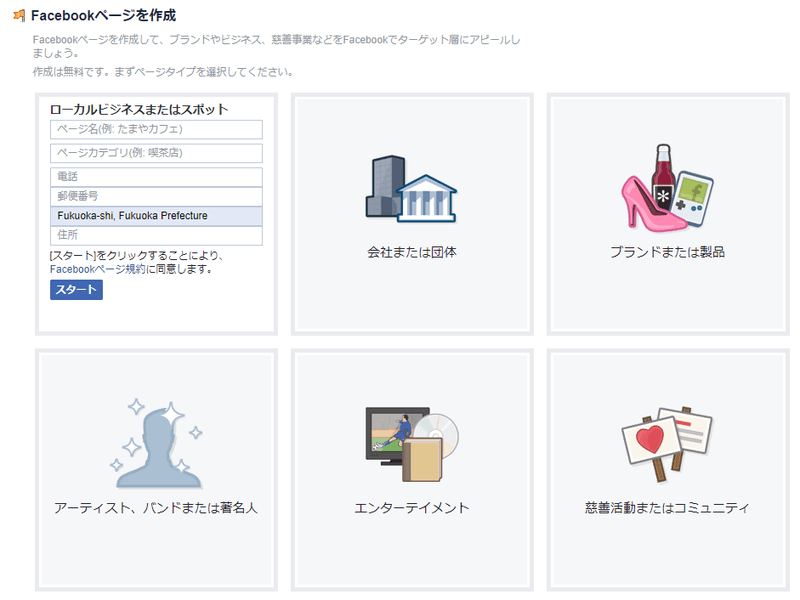Focus the ページ名 input field
This screenshot has width=800, height=600.
coord(156,130)
